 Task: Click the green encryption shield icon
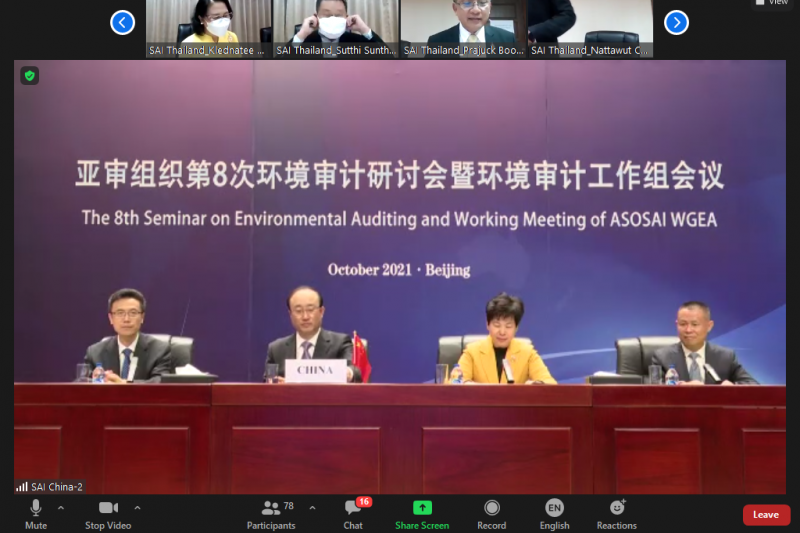coord(30,76)
